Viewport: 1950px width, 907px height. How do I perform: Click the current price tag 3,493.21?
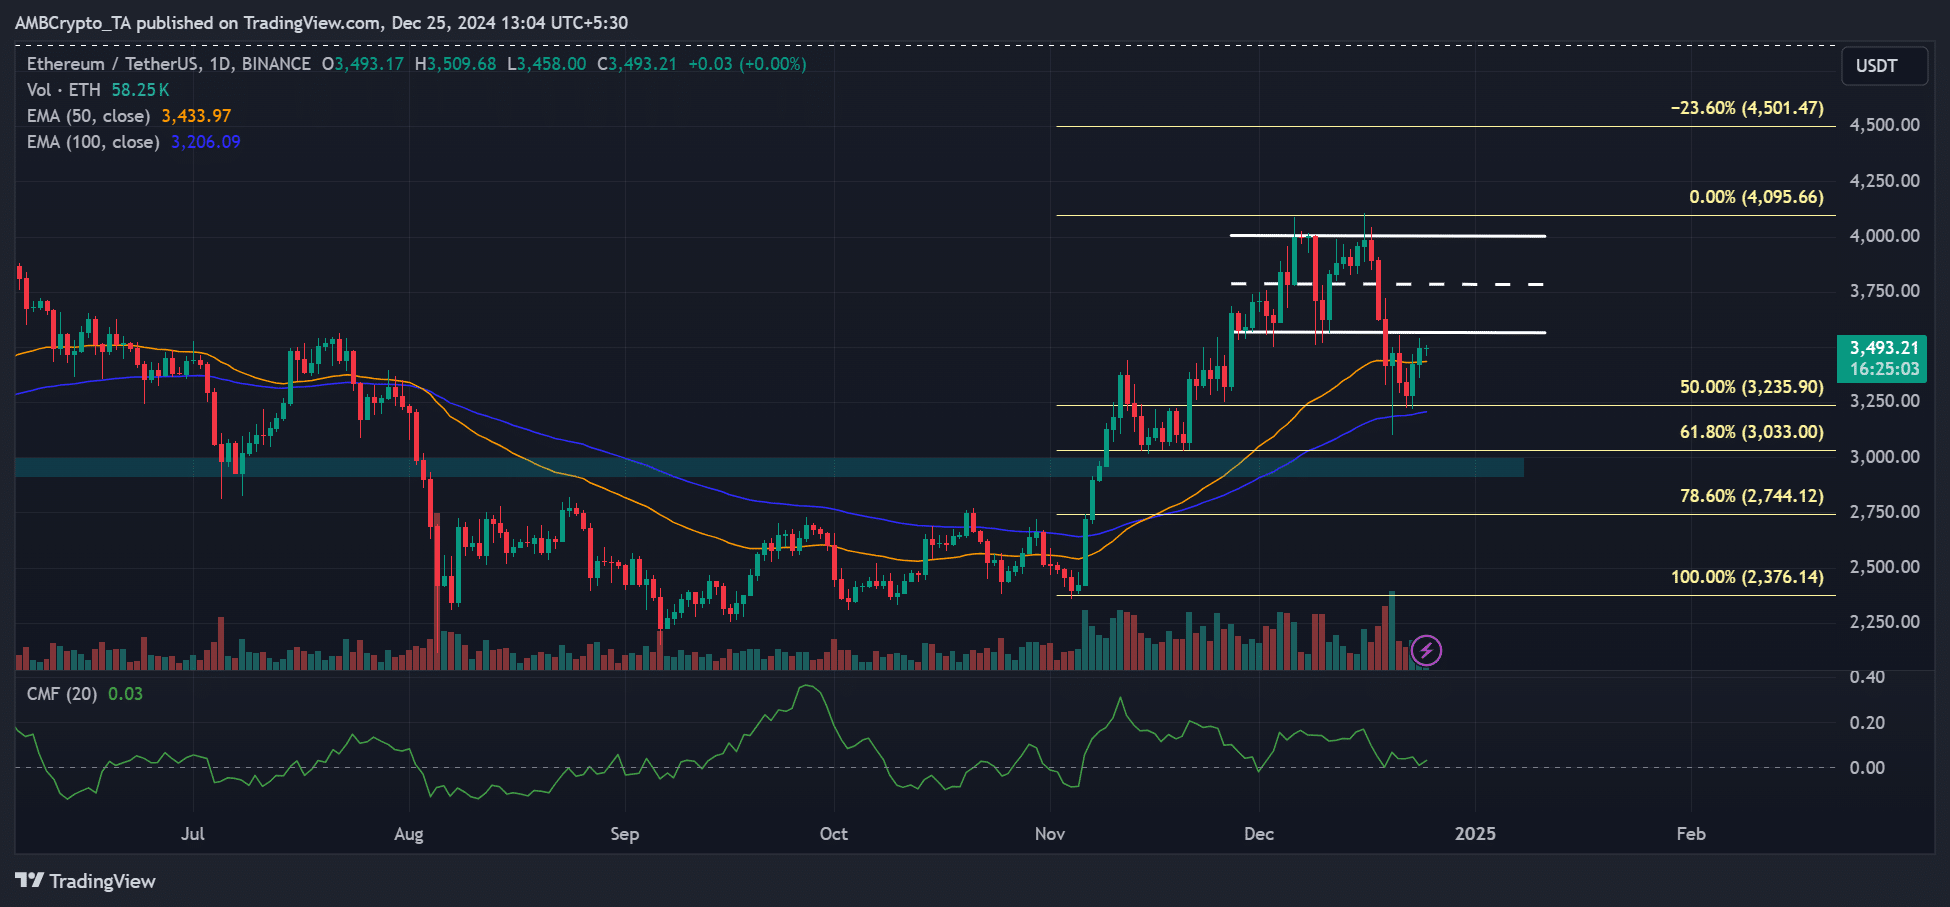(1882, 358)
